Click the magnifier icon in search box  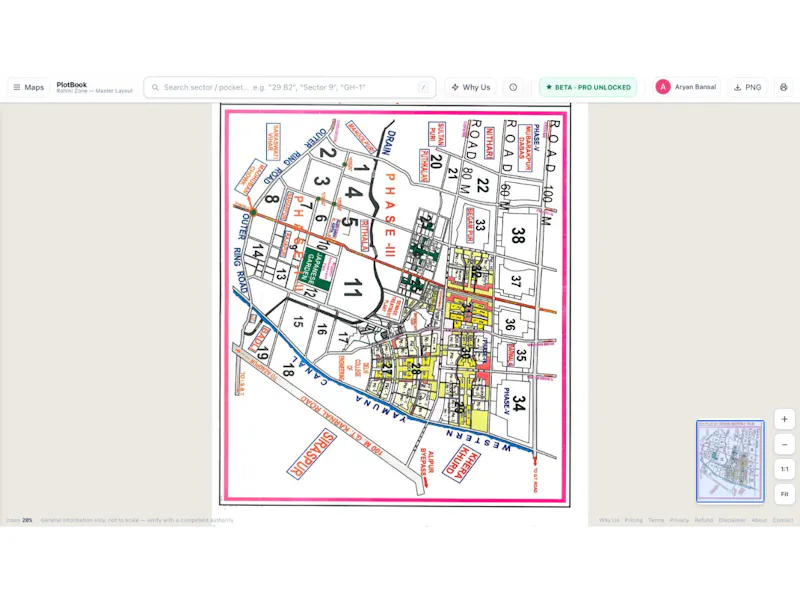click(x=155, y=87)
